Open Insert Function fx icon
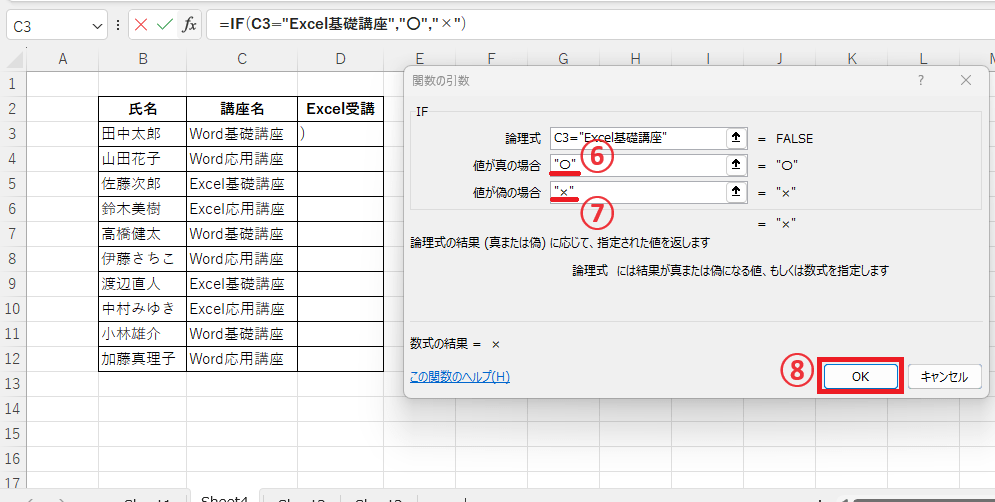This screenshot has height=502, width=995. pos(189,25)
